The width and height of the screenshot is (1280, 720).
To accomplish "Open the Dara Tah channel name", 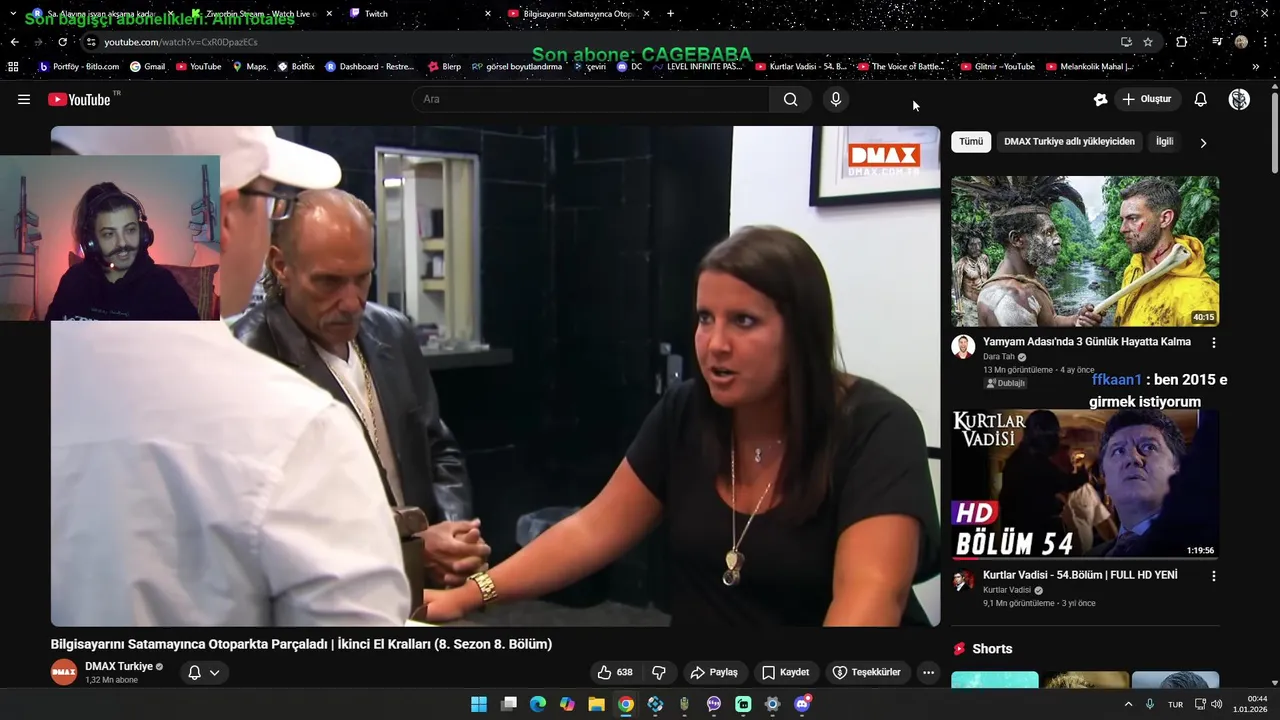I will pos(999,357).
